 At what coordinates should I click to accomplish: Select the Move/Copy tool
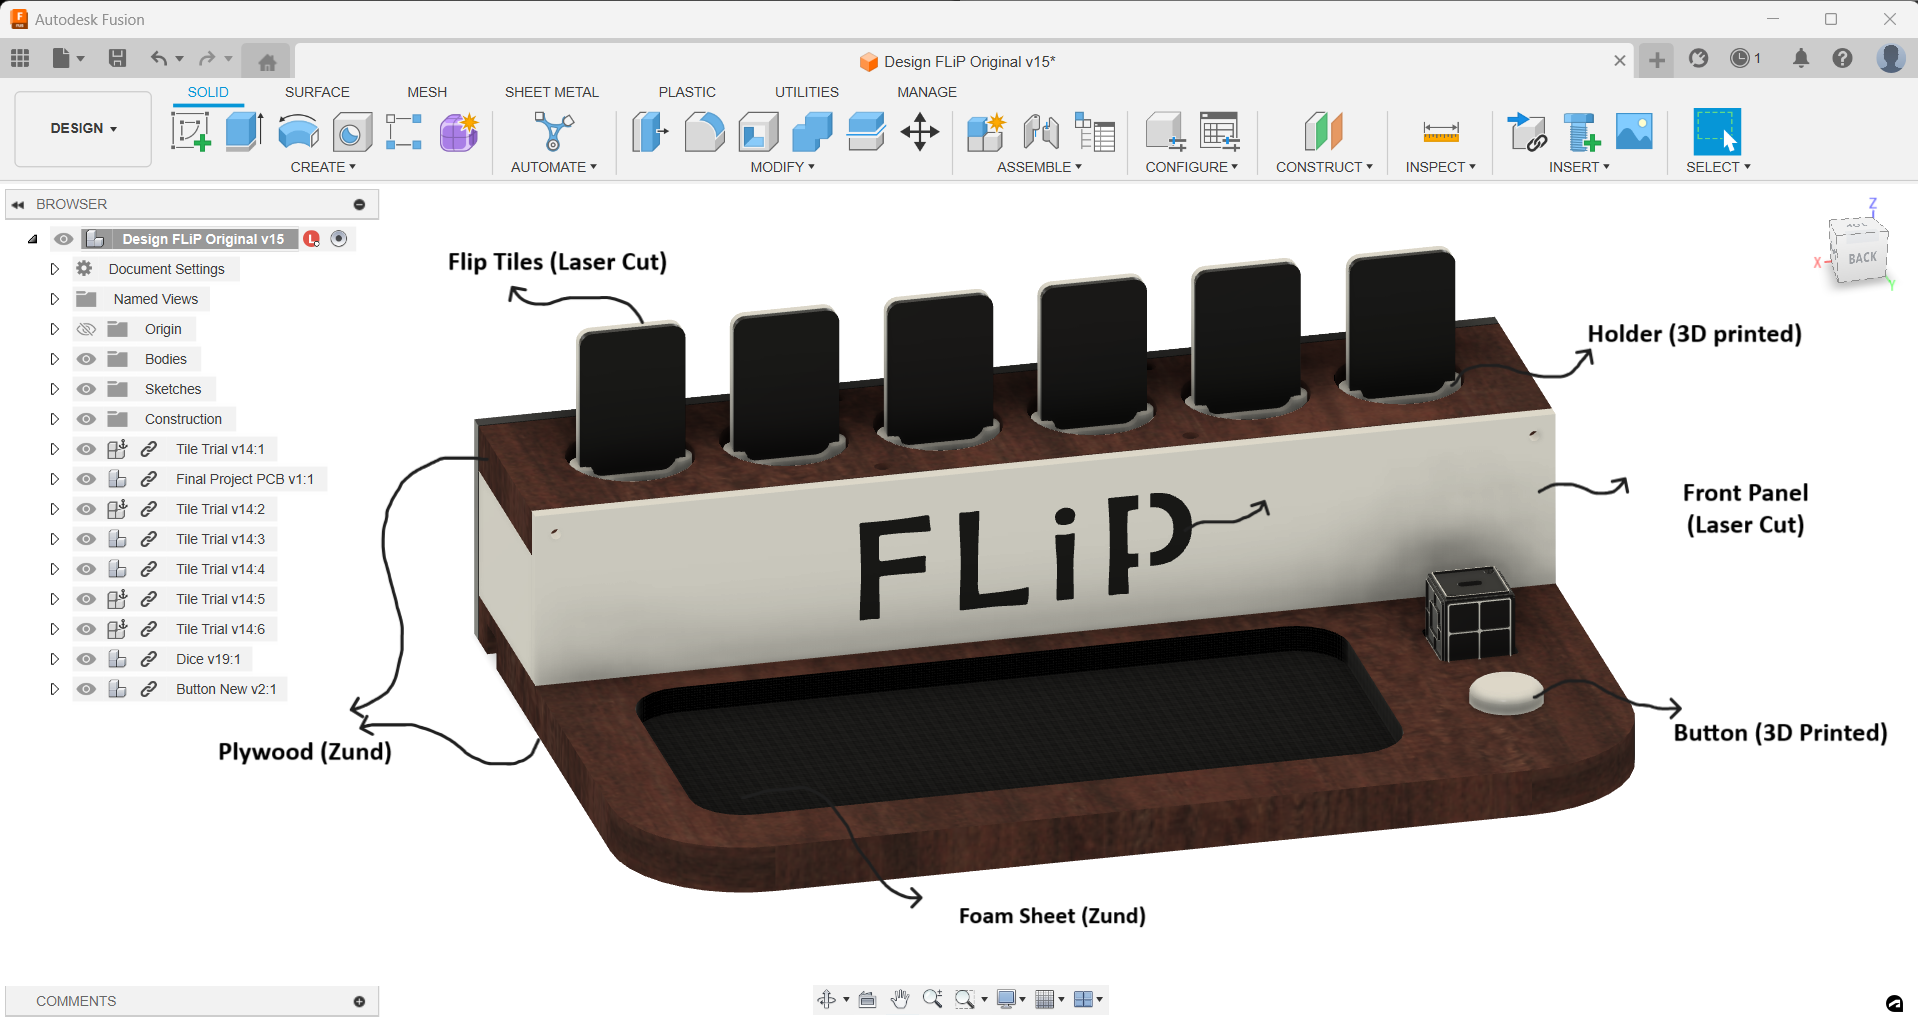(x=920, y=132)
